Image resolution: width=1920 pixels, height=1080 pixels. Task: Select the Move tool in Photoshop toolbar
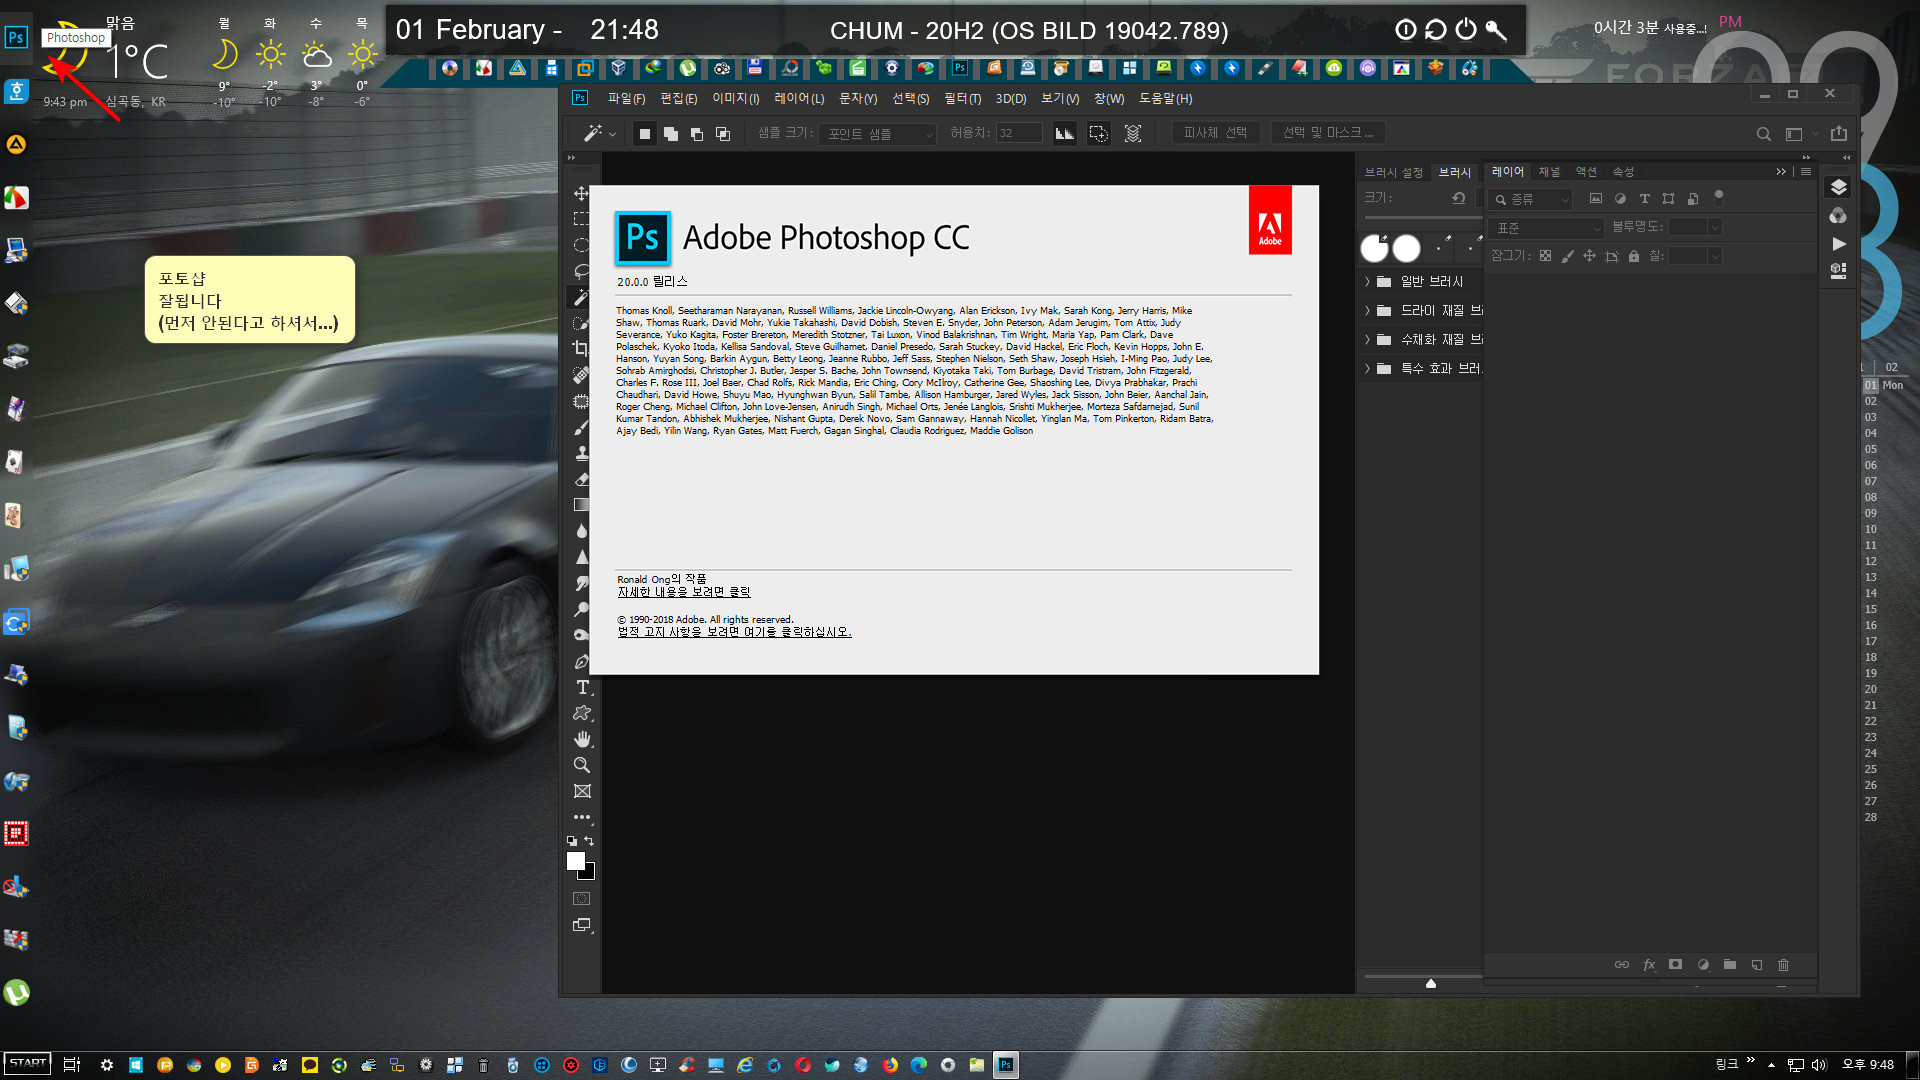tap(581, 193)
